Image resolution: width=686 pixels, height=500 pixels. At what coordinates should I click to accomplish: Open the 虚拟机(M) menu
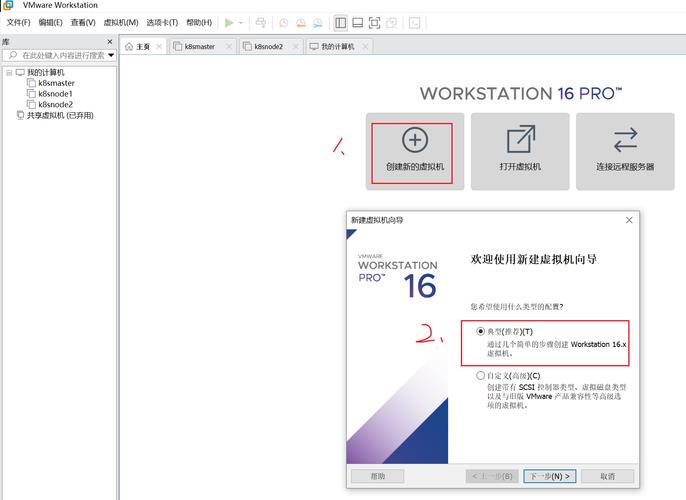[x=121, y=22]
